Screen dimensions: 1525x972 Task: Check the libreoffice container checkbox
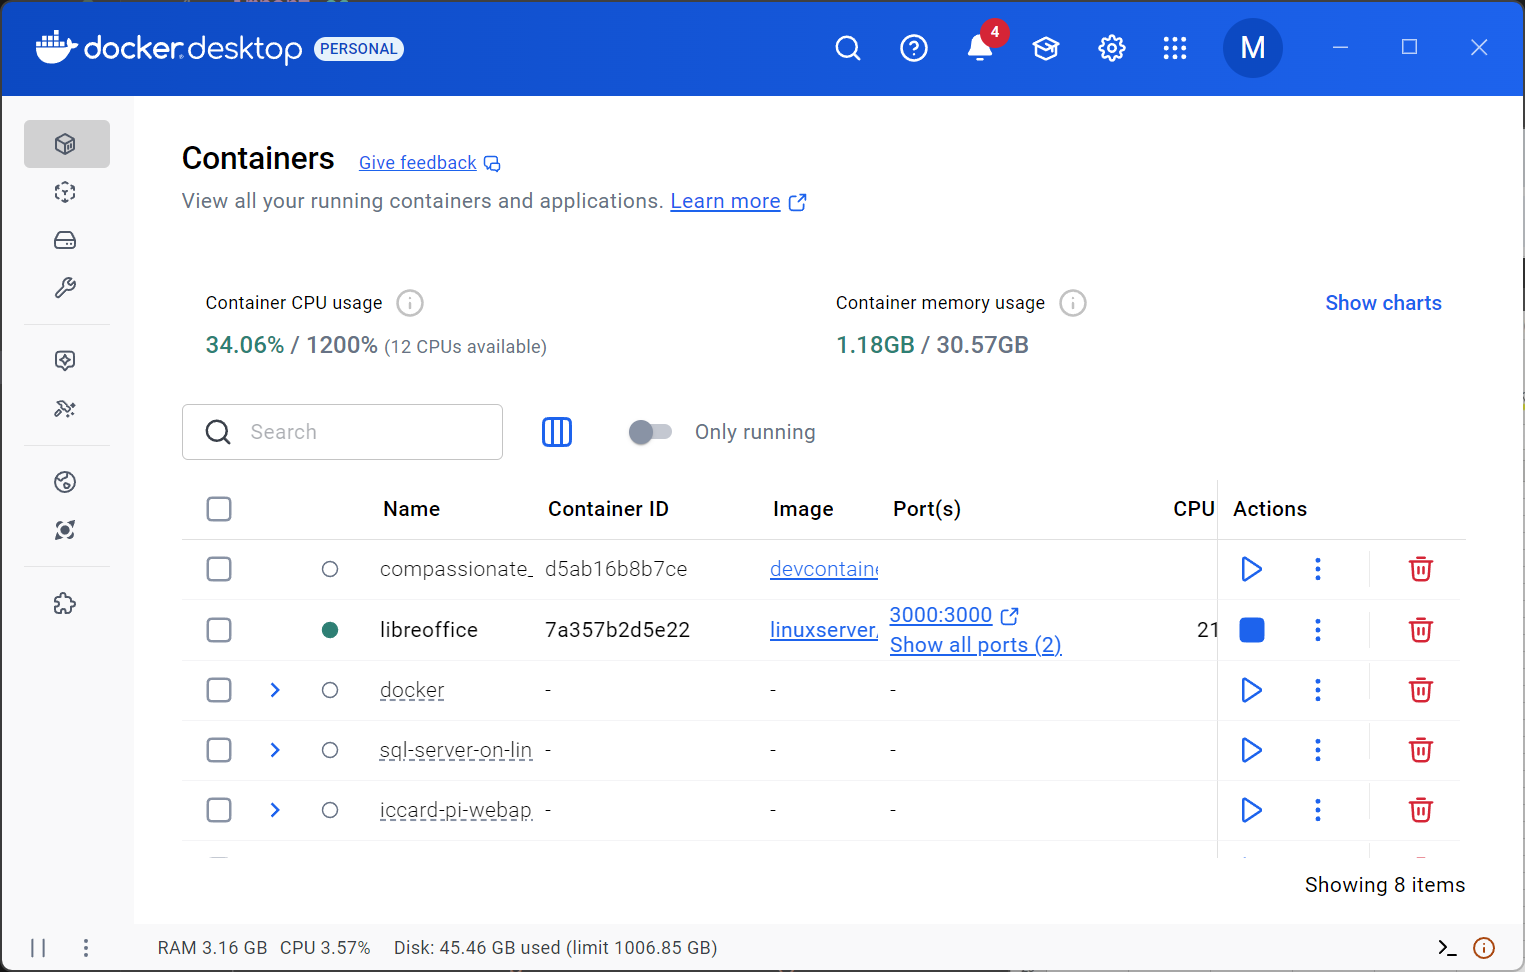pyautogui.click(x=219, y=630)
